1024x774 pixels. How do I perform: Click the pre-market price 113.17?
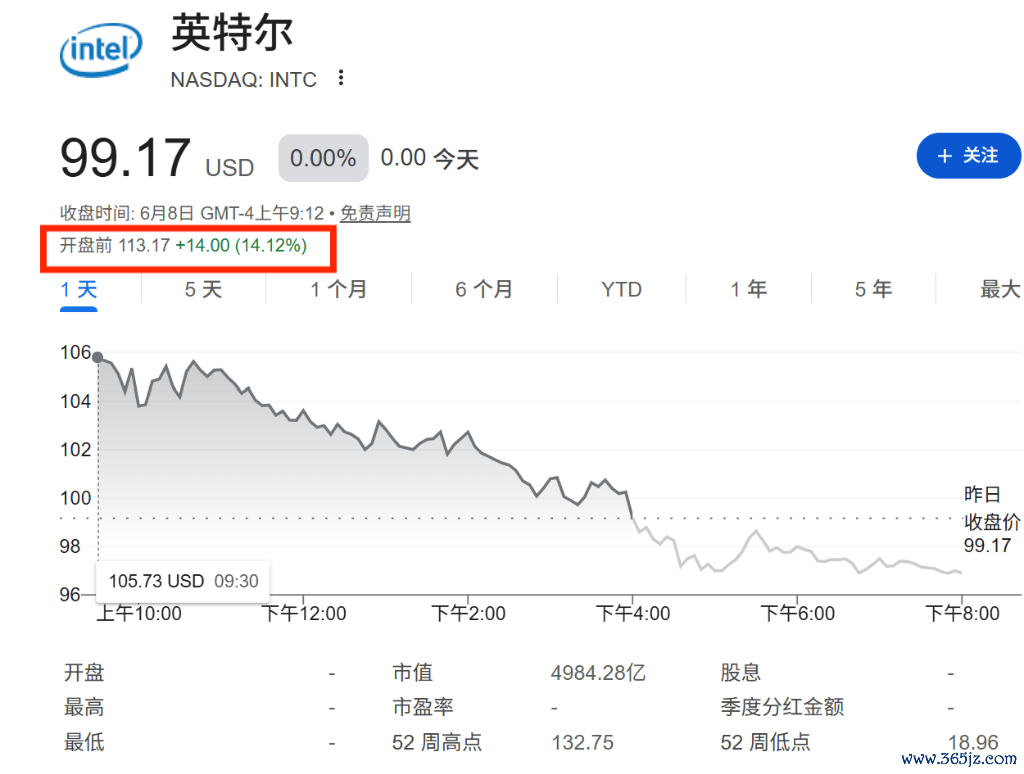[144, 246]
